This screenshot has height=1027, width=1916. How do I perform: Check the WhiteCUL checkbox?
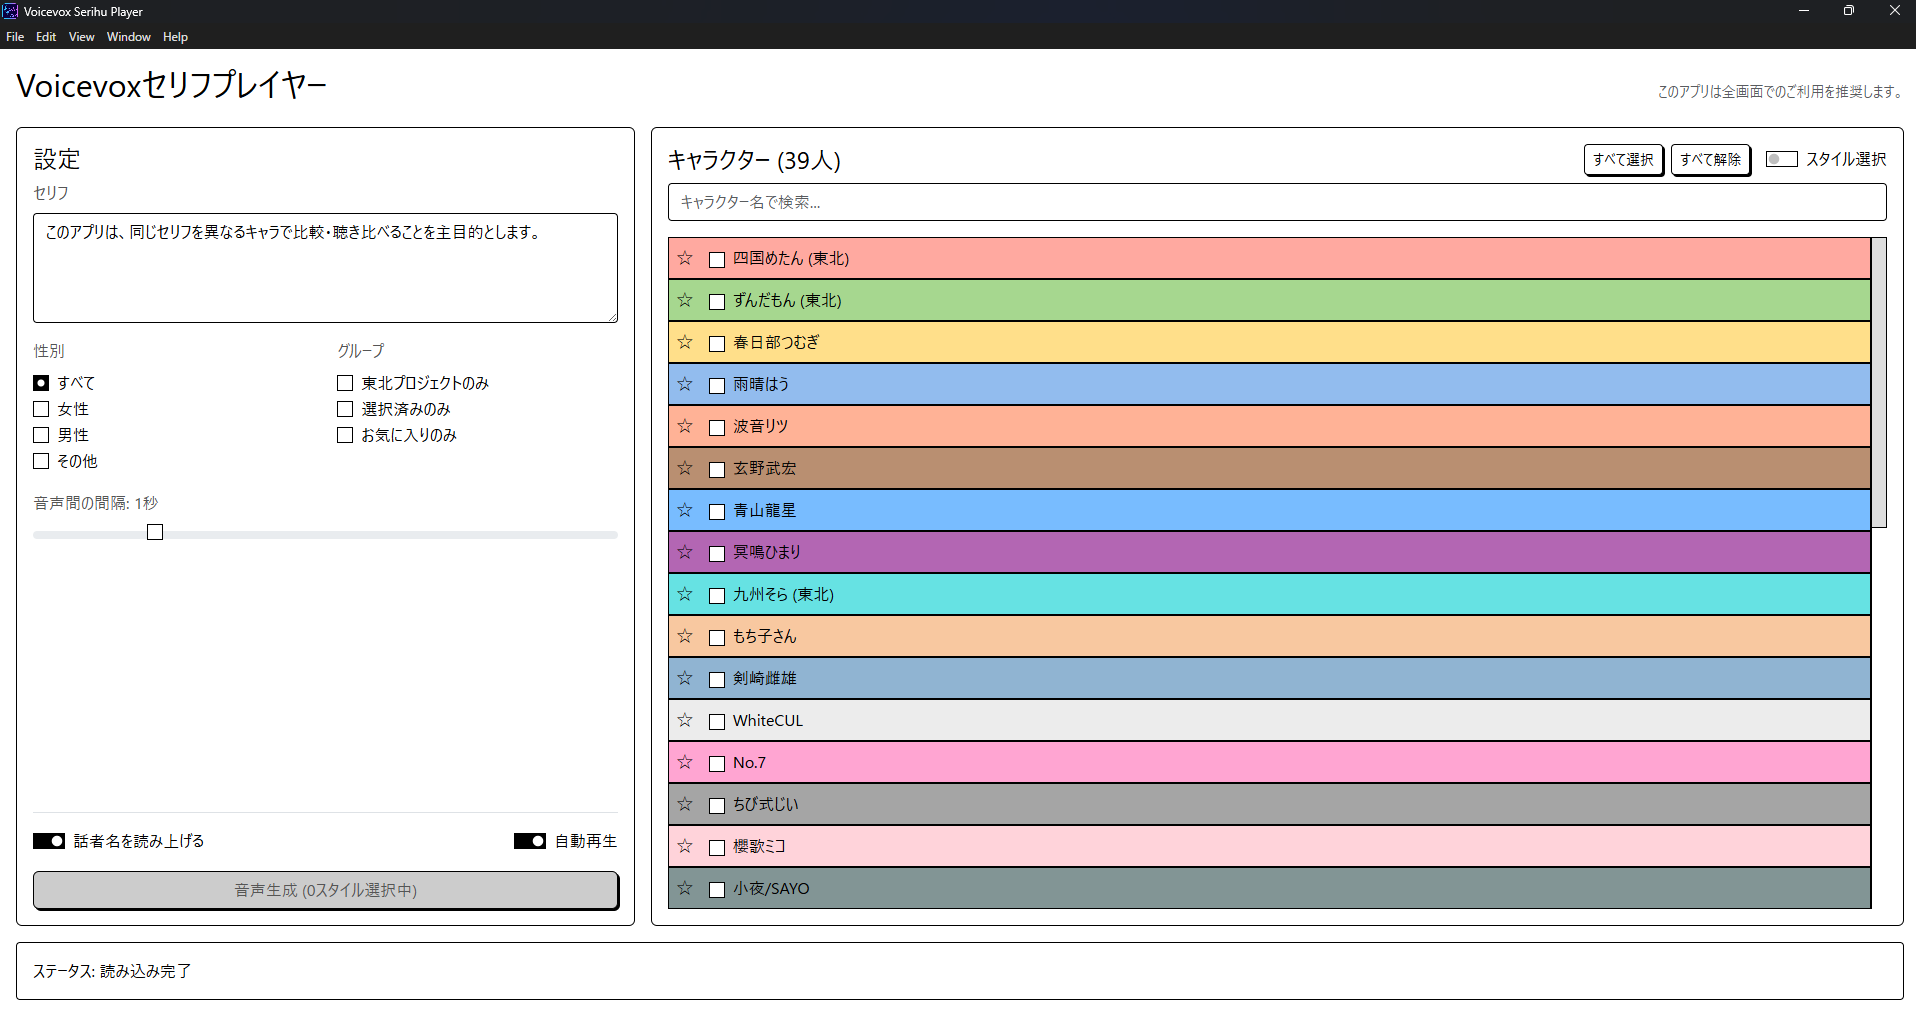click(x=717, y=722)
